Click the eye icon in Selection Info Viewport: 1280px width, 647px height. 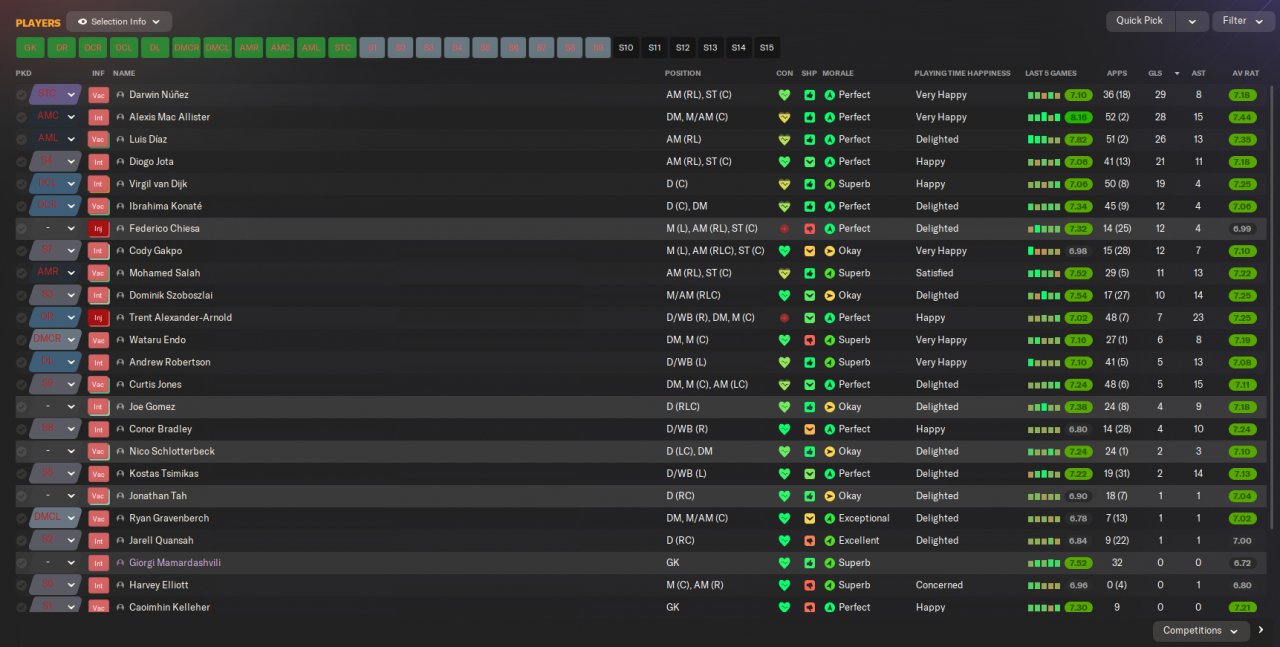click(82, 21)
